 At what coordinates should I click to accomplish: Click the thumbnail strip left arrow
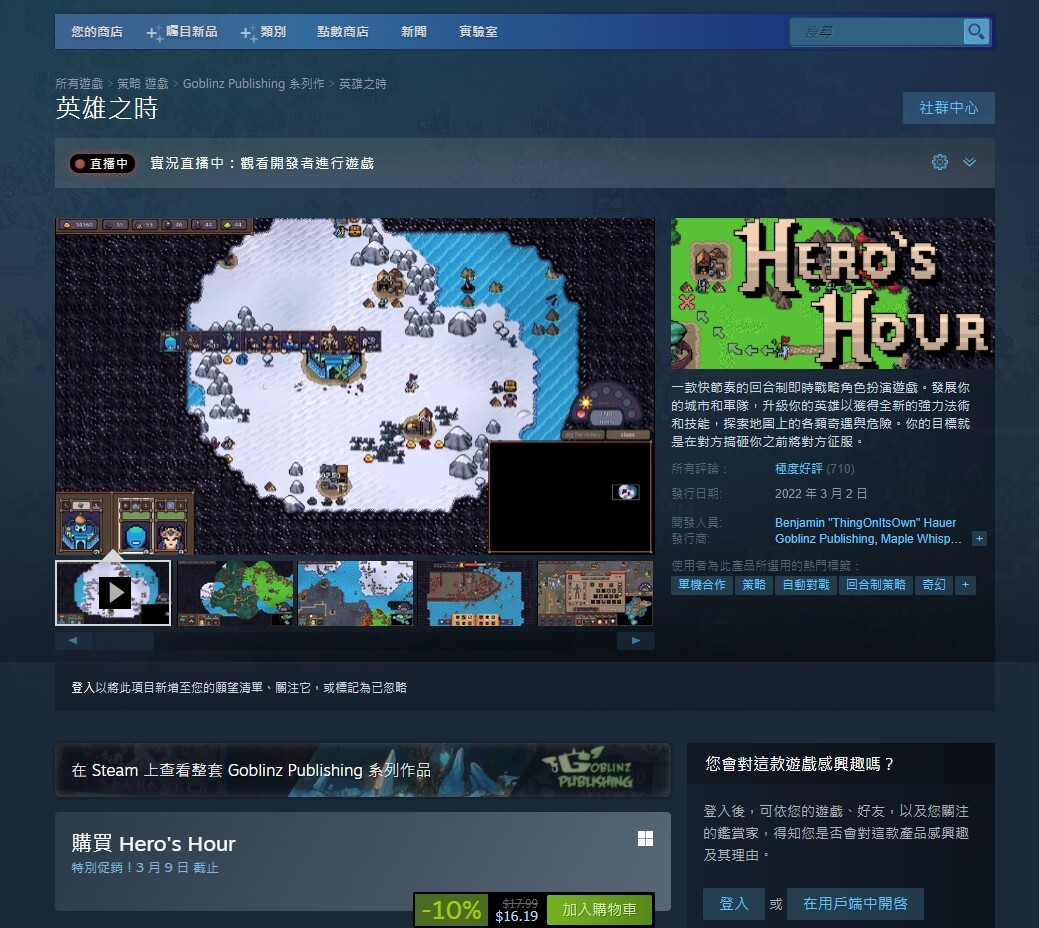click(x=73, y=640)
